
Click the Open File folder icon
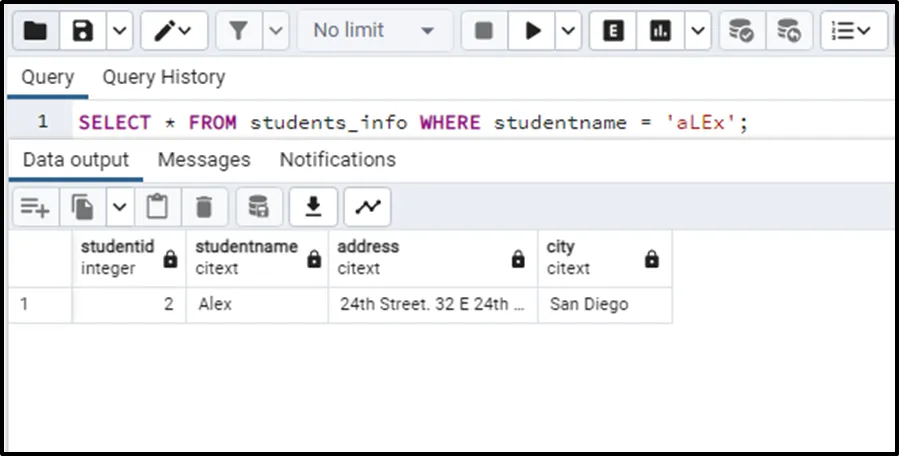tap(35, 31)
